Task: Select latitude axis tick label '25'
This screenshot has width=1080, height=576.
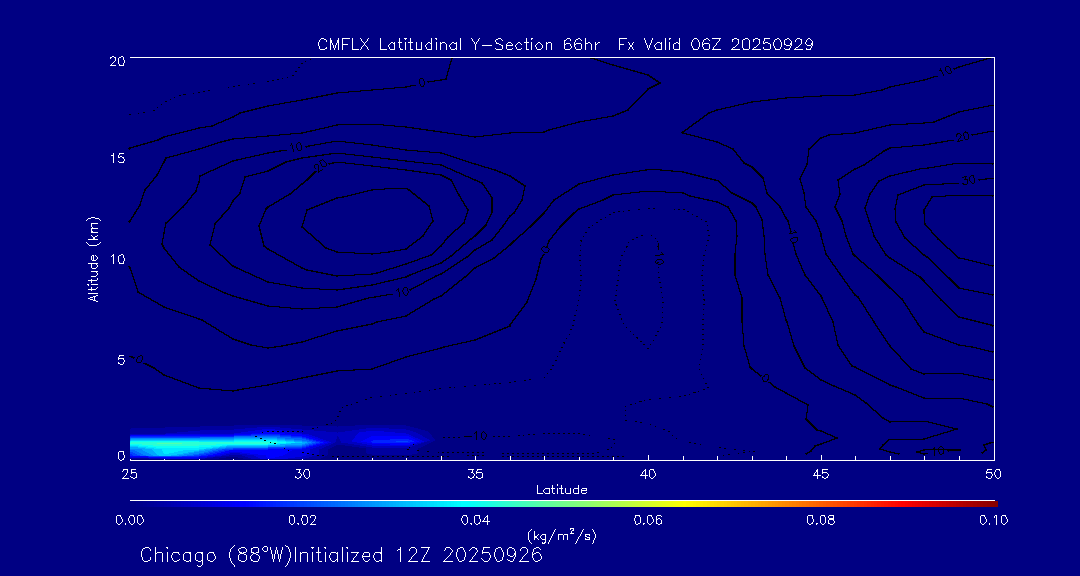Action: click(x=129, y=473)
